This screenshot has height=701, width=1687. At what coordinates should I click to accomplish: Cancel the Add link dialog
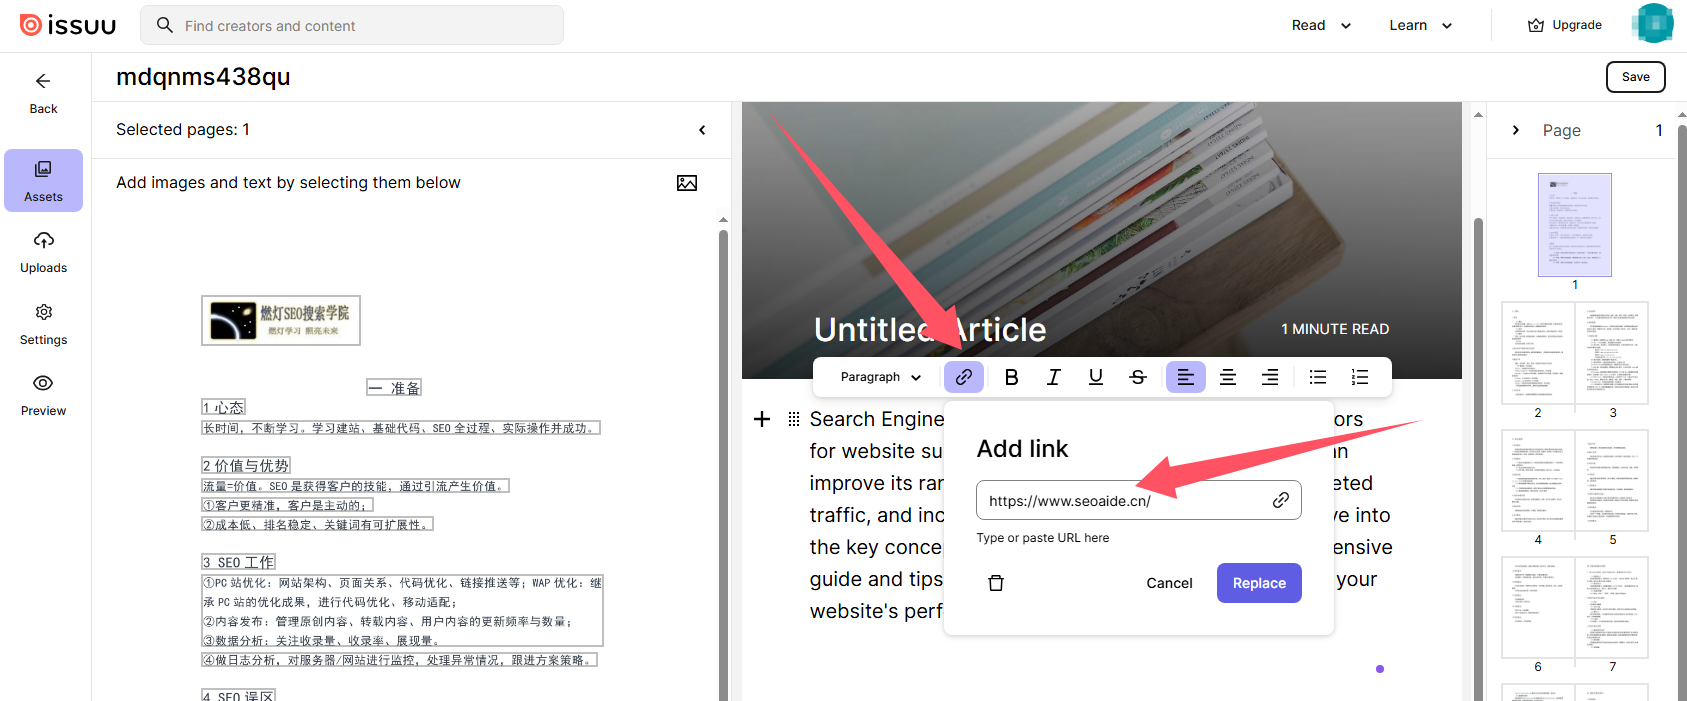[x=1169, y=583]
